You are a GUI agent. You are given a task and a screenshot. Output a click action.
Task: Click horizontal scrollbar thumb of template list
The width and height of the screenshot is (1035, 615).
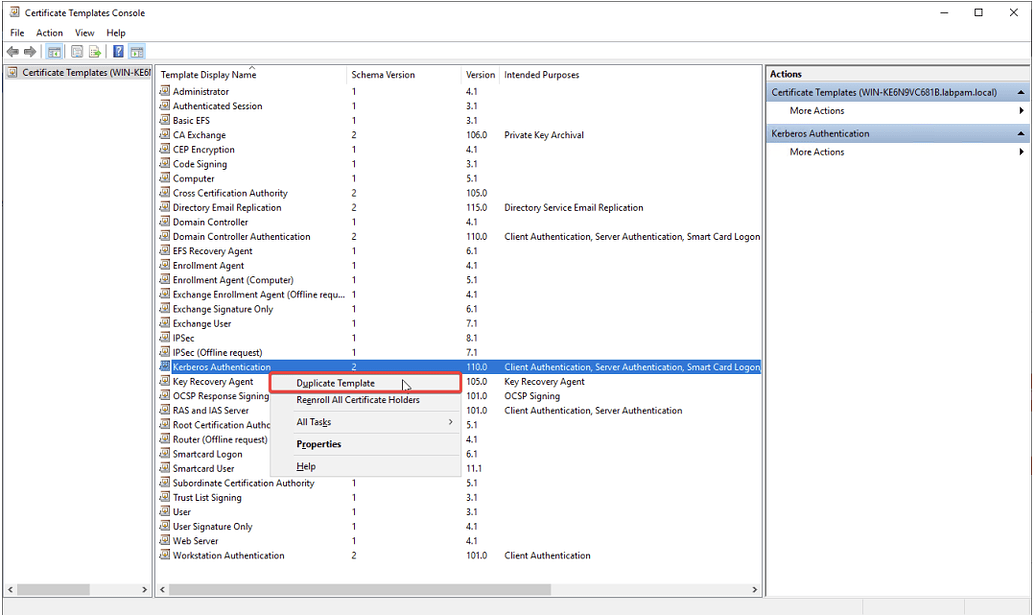[360, 589]
